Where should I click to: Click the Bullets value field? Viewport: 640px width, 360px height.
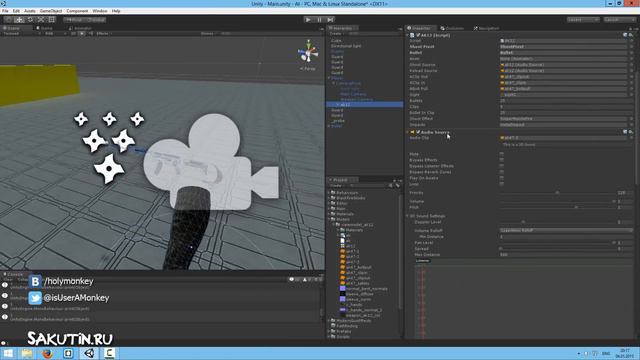(x=566, y=100)
